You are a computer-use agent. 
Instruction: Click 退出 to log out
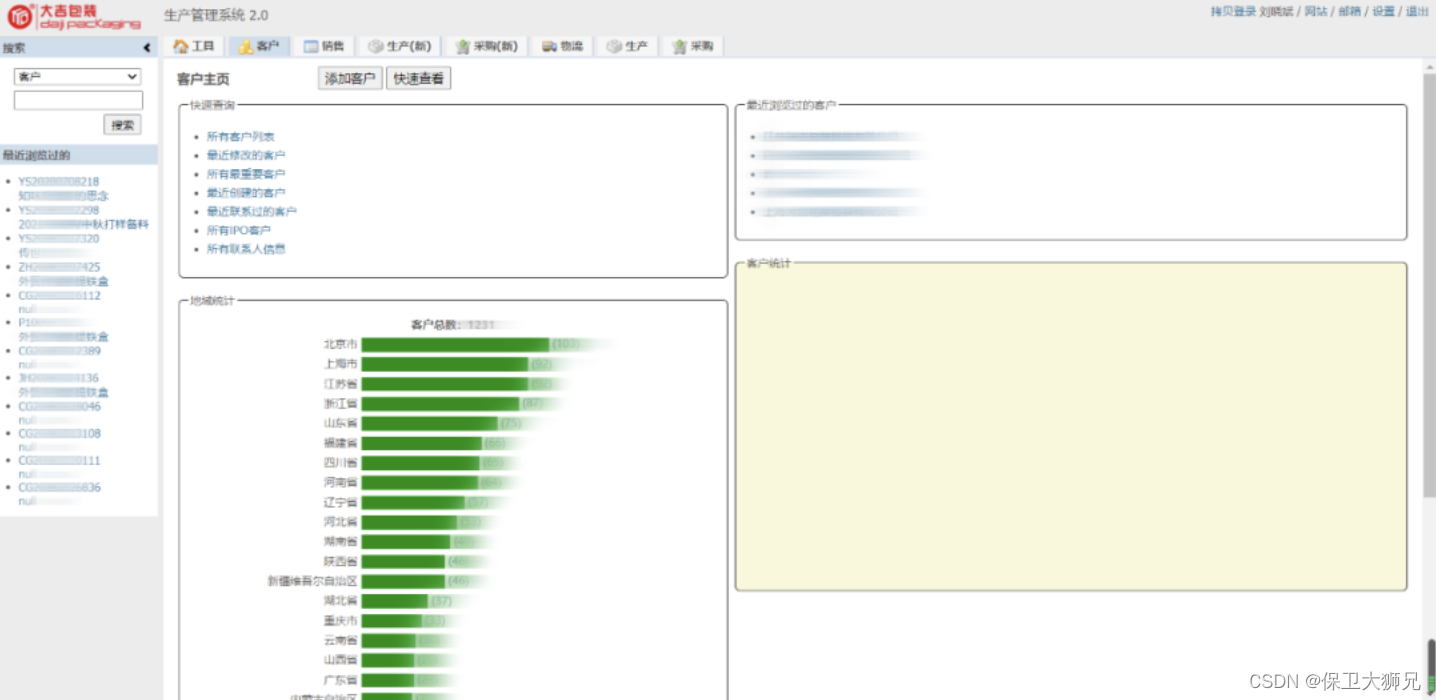pyautogui.click(x=1417, y=12)
